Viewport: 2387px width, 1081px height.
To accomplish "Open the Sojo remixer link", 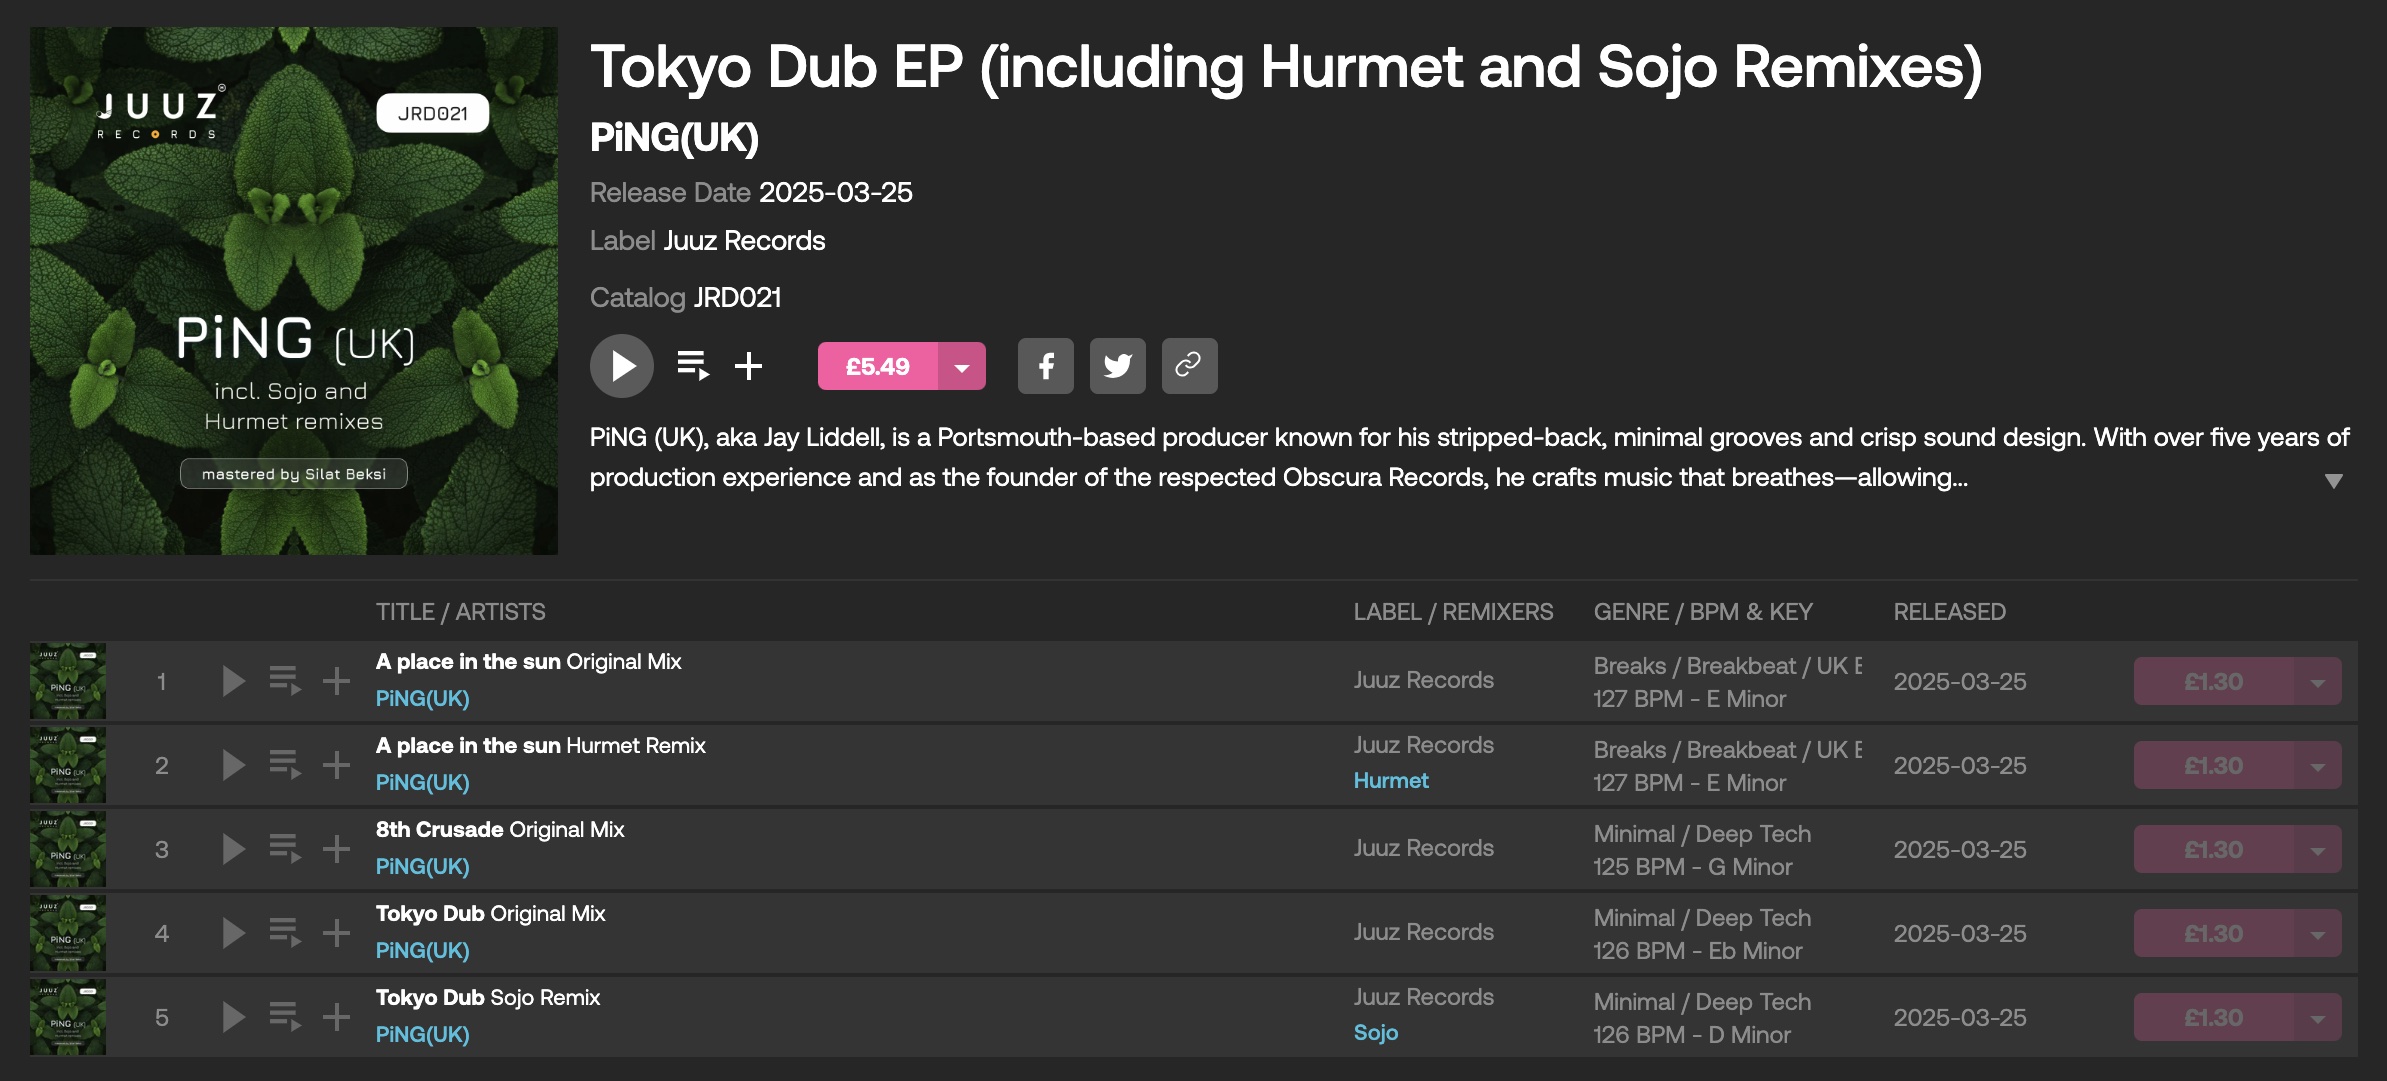I will (x=1376, y=1033).
